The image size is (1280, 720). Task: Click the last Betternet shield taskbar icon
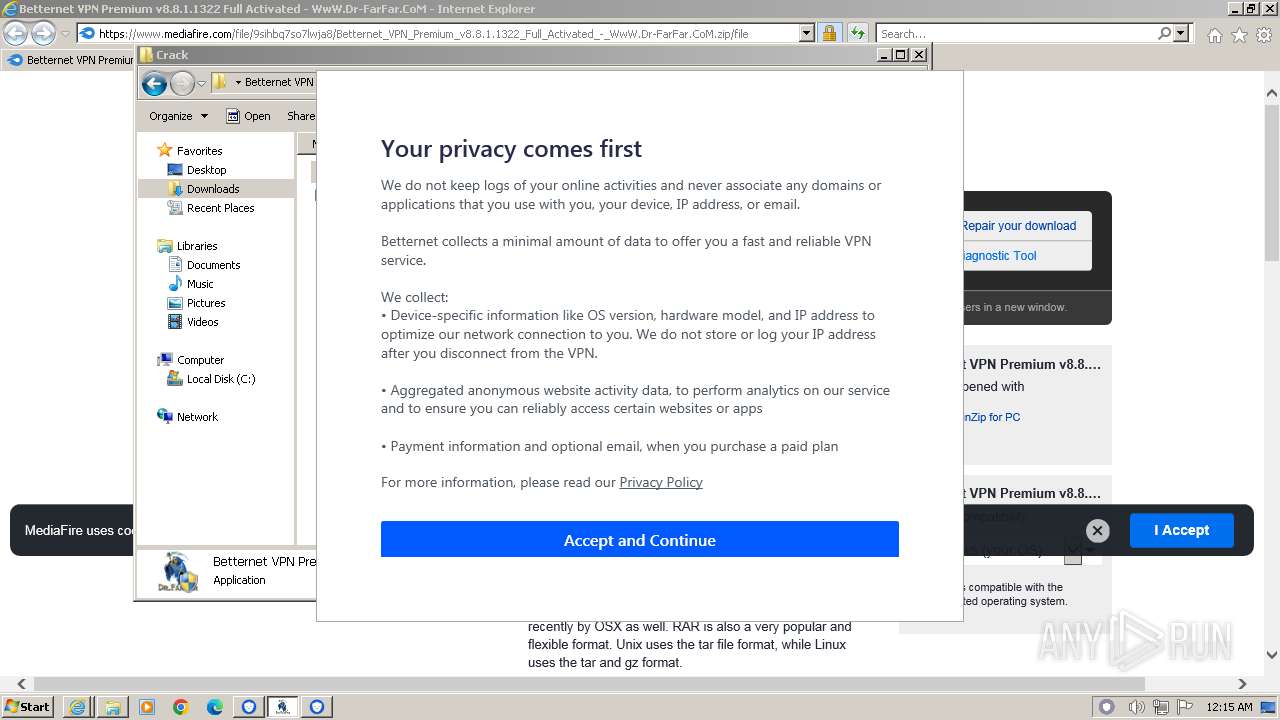click(317, 707)
